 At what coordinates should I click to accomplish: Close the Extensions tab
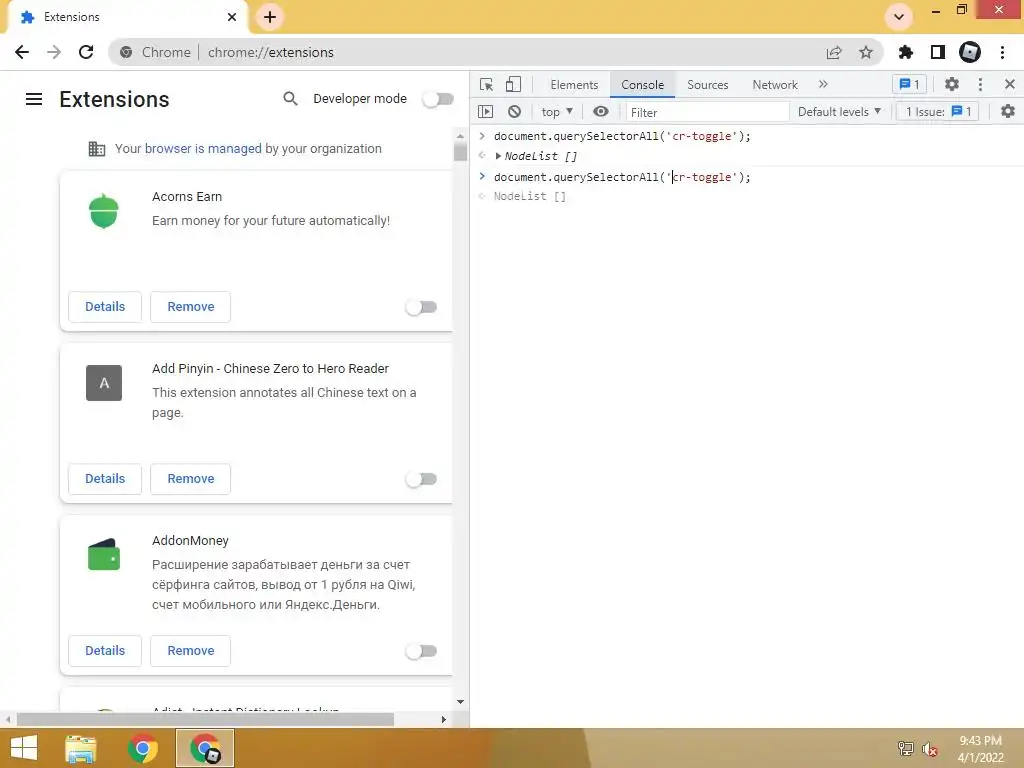[232, 17]
